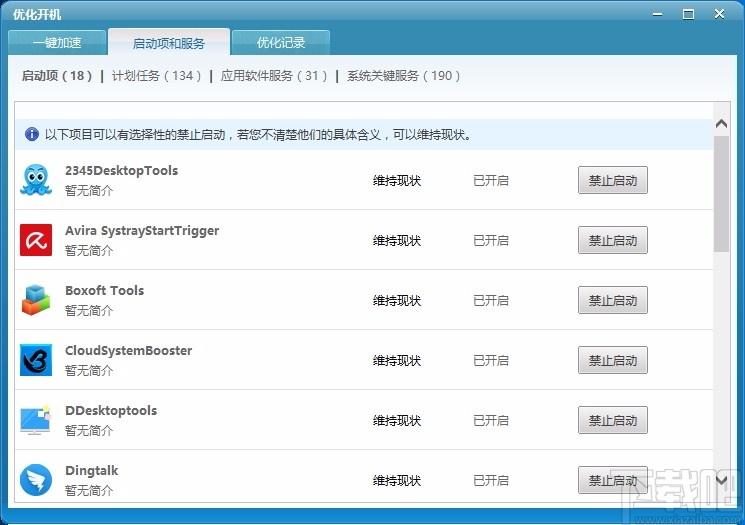
Task: Click 禁止启动 for Avira SystrayStartTrigger
Action: (x=612, y=240)
